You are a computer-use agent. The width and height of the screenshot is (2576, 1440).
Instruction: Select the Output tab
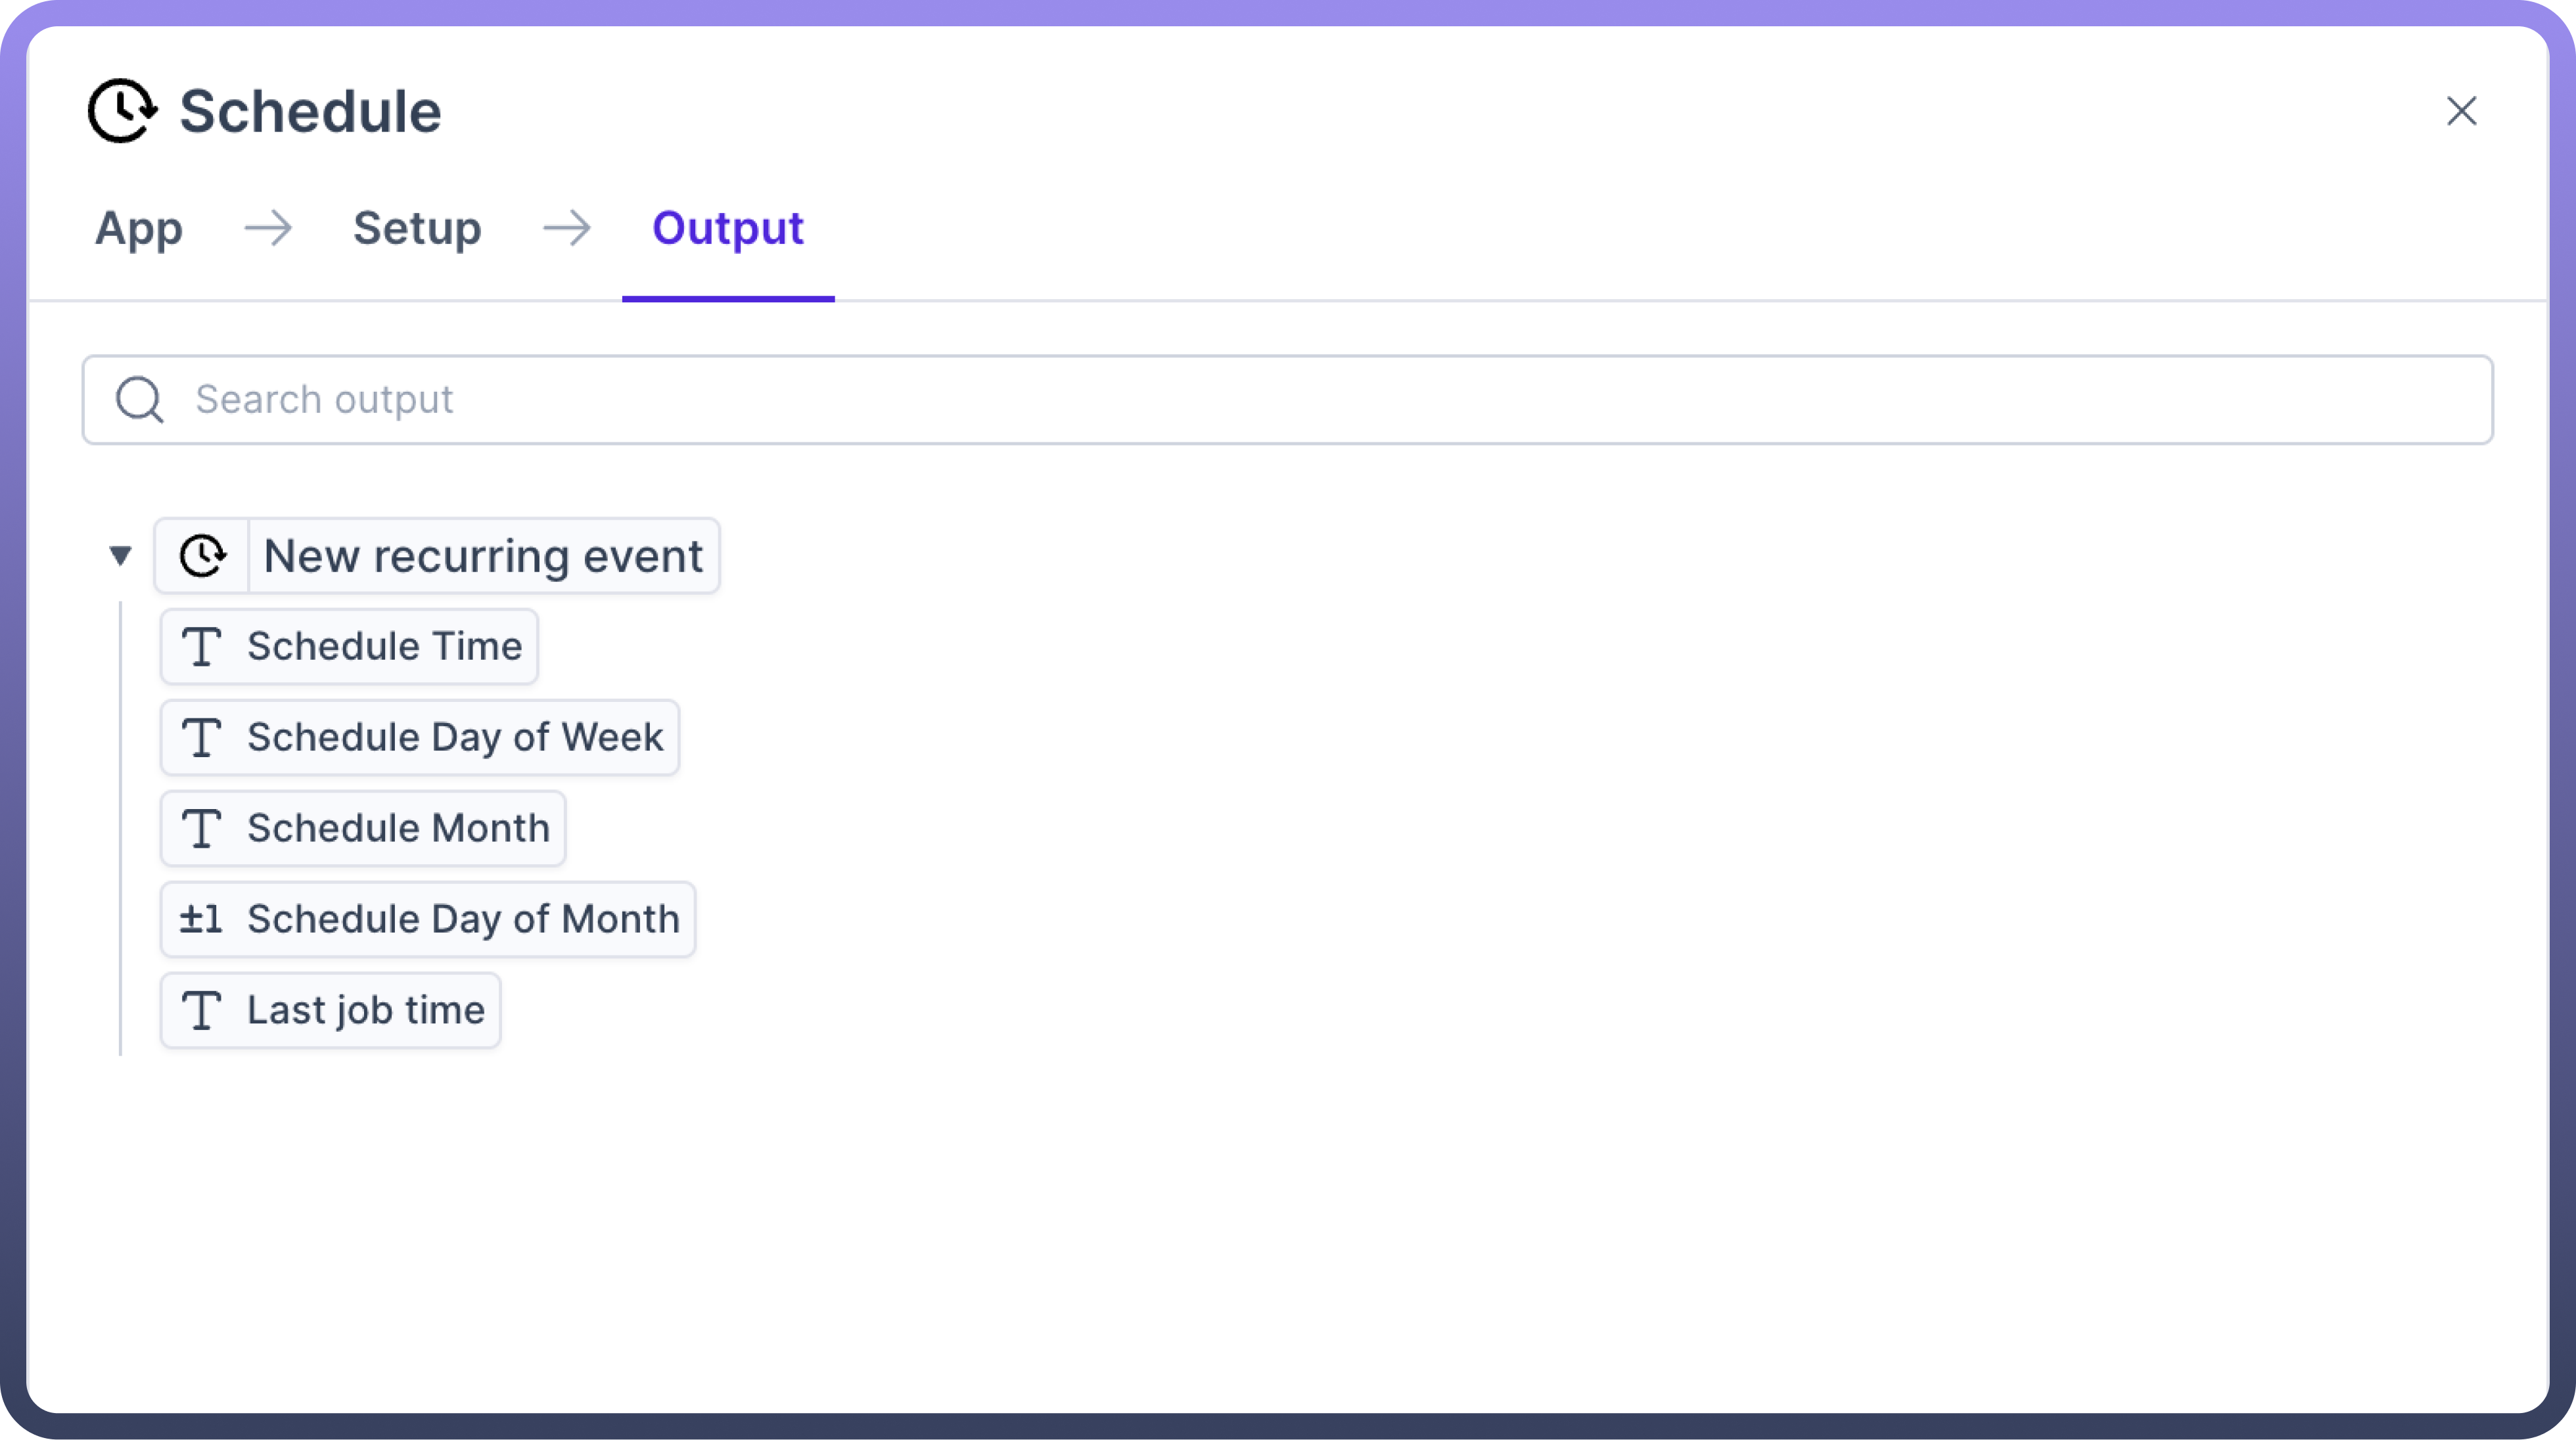coord(728,229)
